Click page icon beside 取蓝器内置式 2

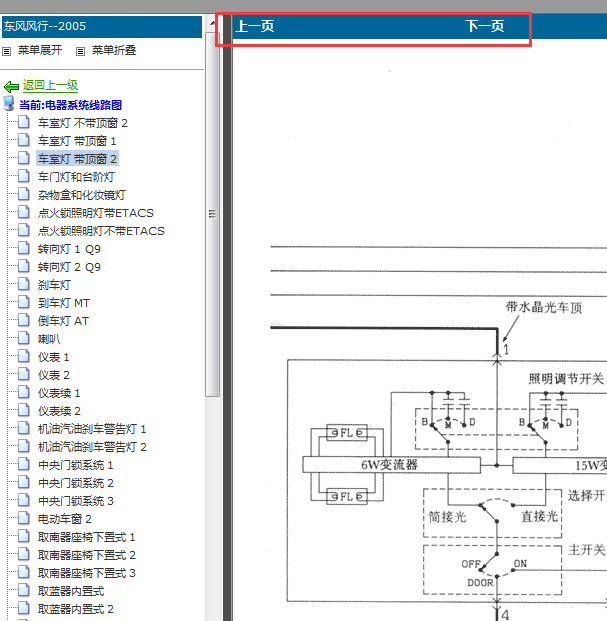point(24,608)
